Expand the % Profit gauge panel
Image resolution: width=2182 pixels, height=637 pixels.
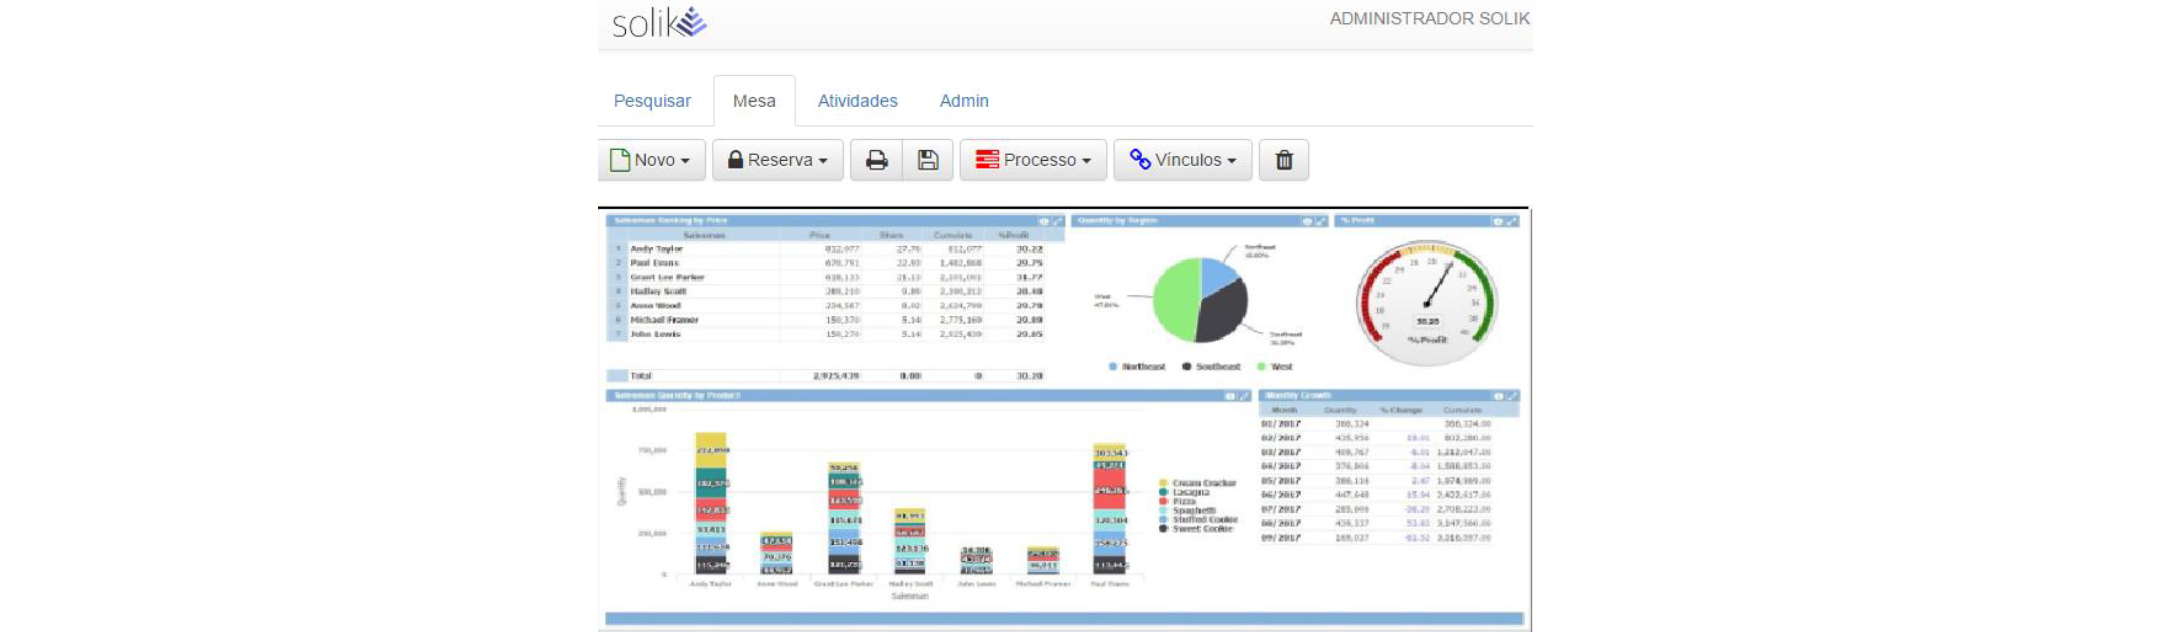(1512, 221)
